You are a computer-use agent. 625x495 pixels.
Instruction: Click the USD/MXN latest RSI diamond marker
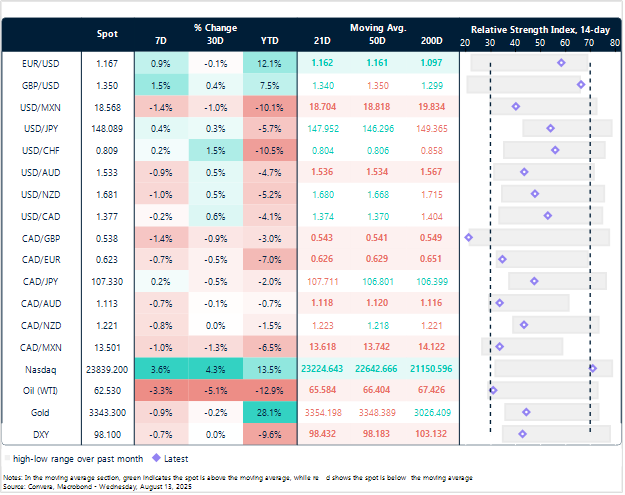pyautogui.click(x=516, y=106)
